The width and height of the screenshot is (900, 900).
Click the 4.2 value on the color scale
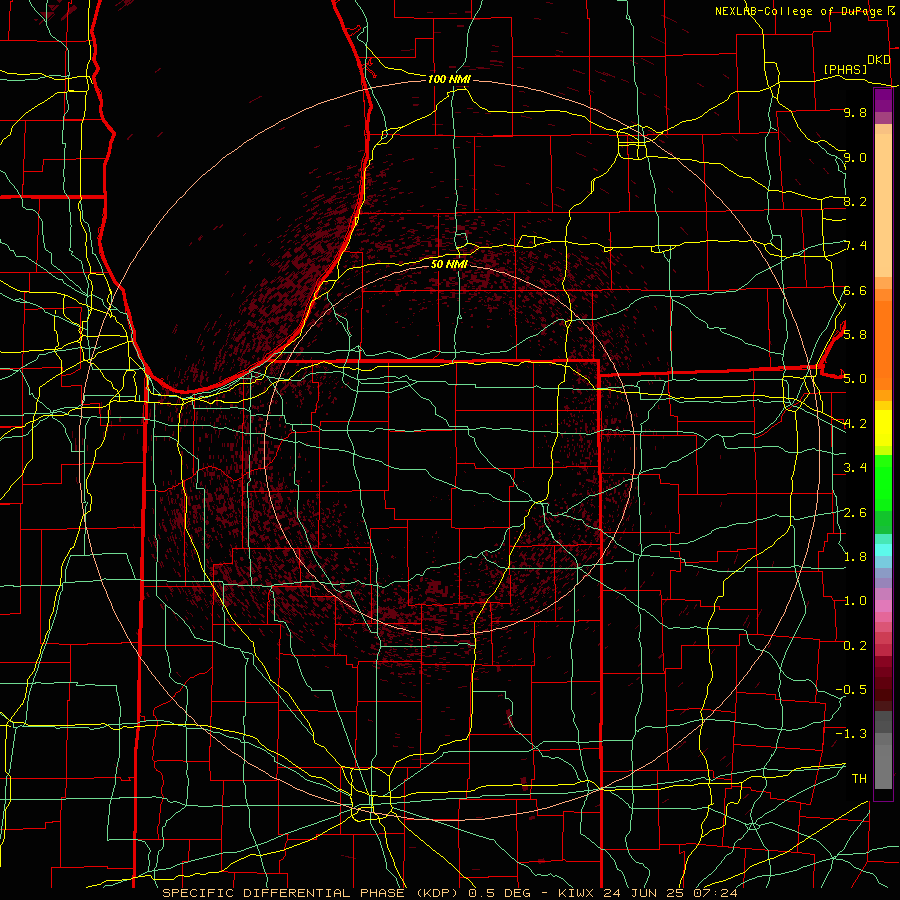click(x=855, y=424)
